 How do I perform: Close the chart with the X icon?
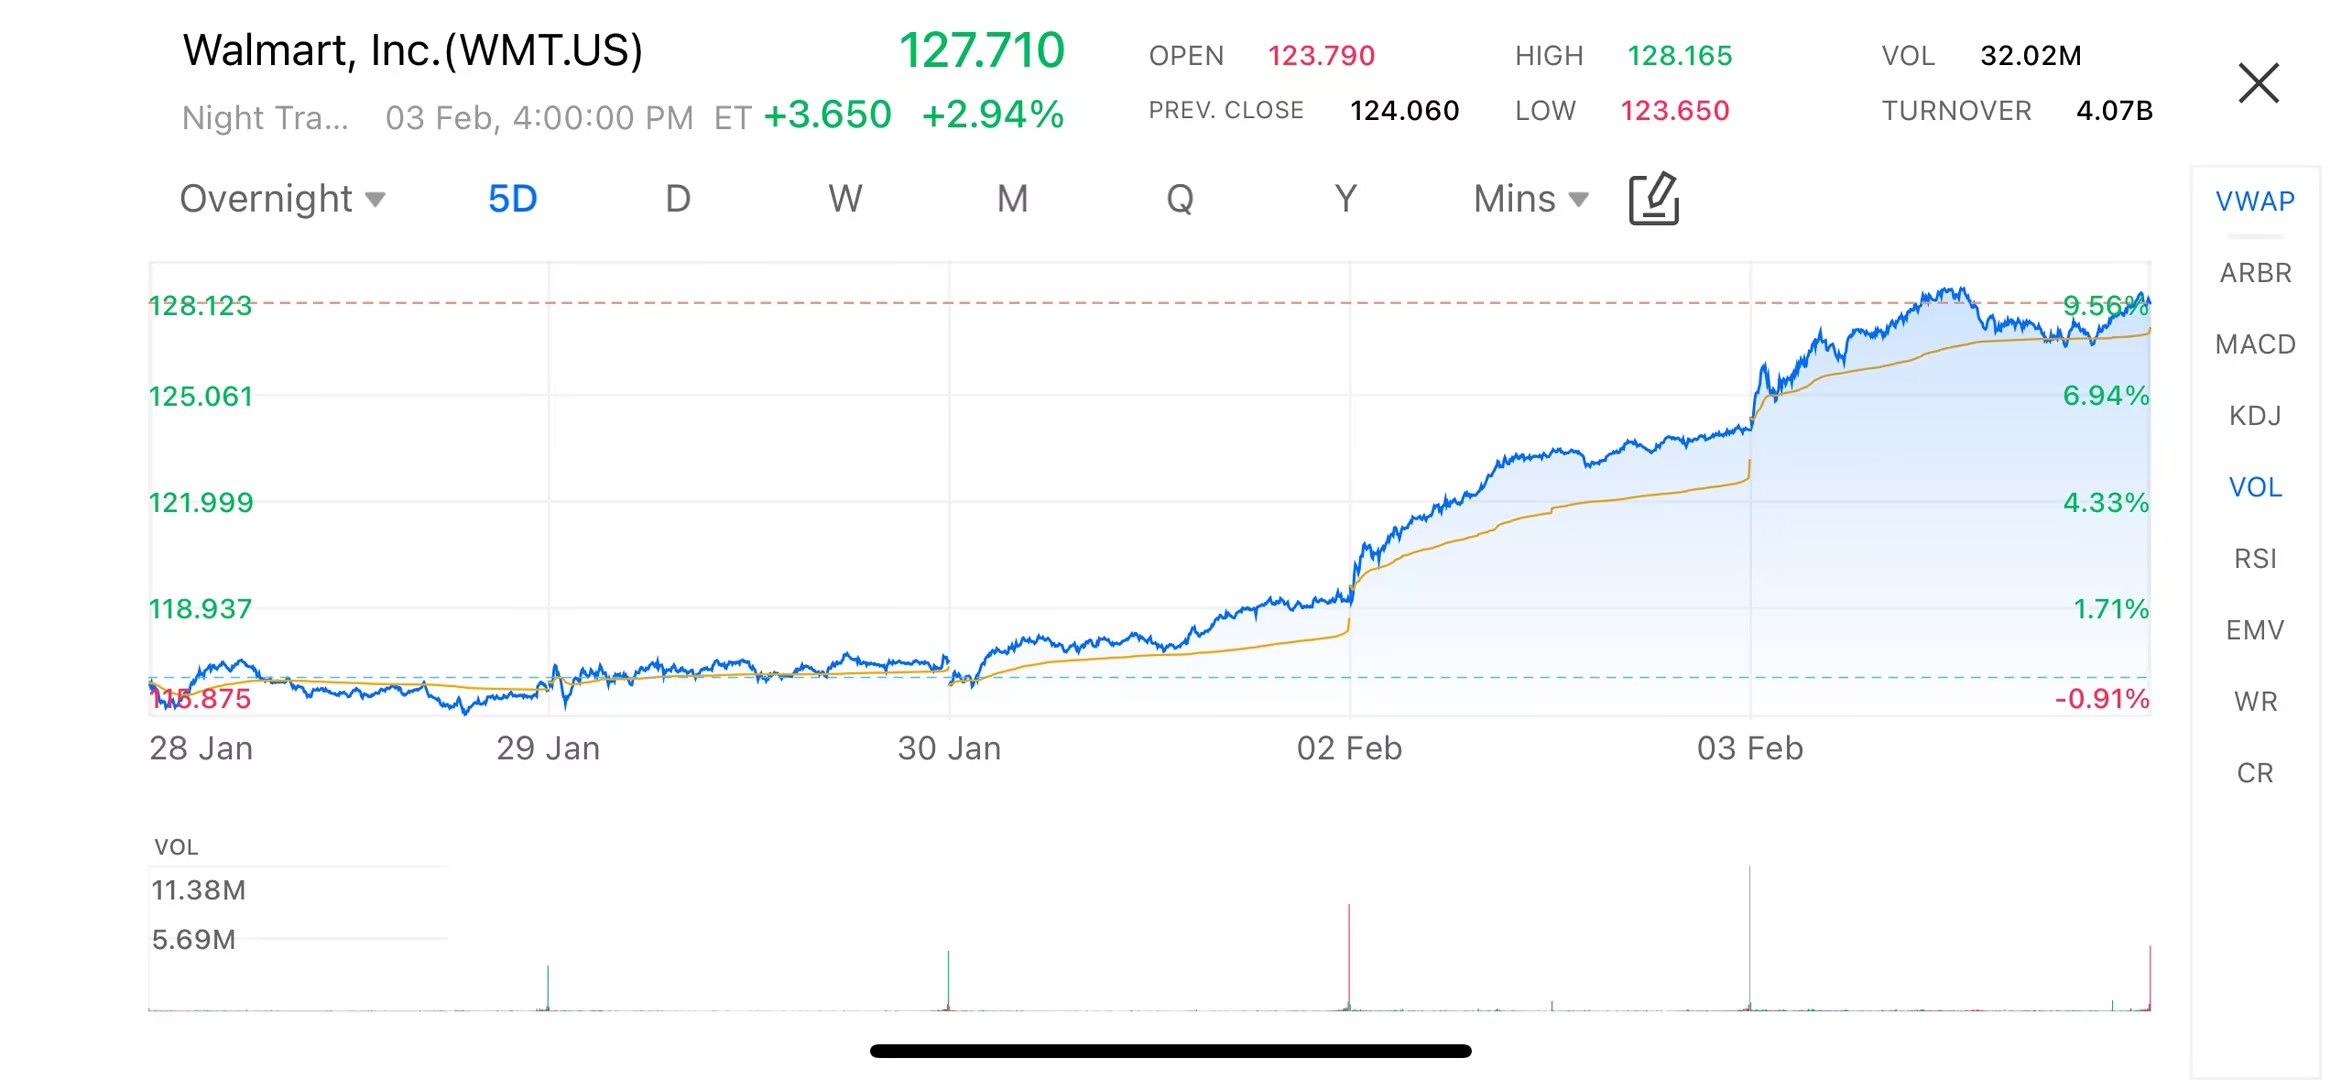click(2257, 83)
